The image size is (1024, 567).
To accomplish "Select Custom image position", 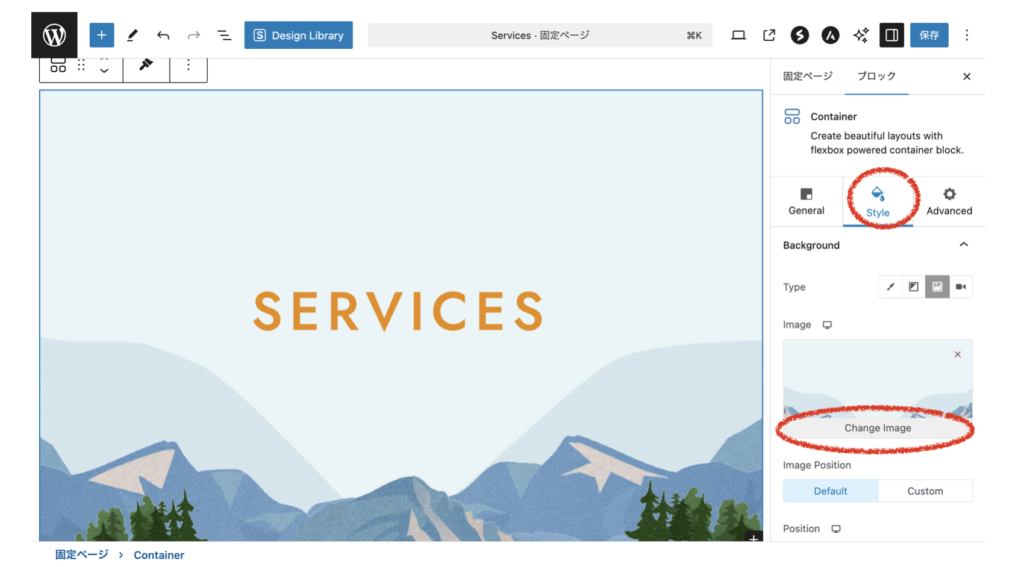I will pos(924,491).
